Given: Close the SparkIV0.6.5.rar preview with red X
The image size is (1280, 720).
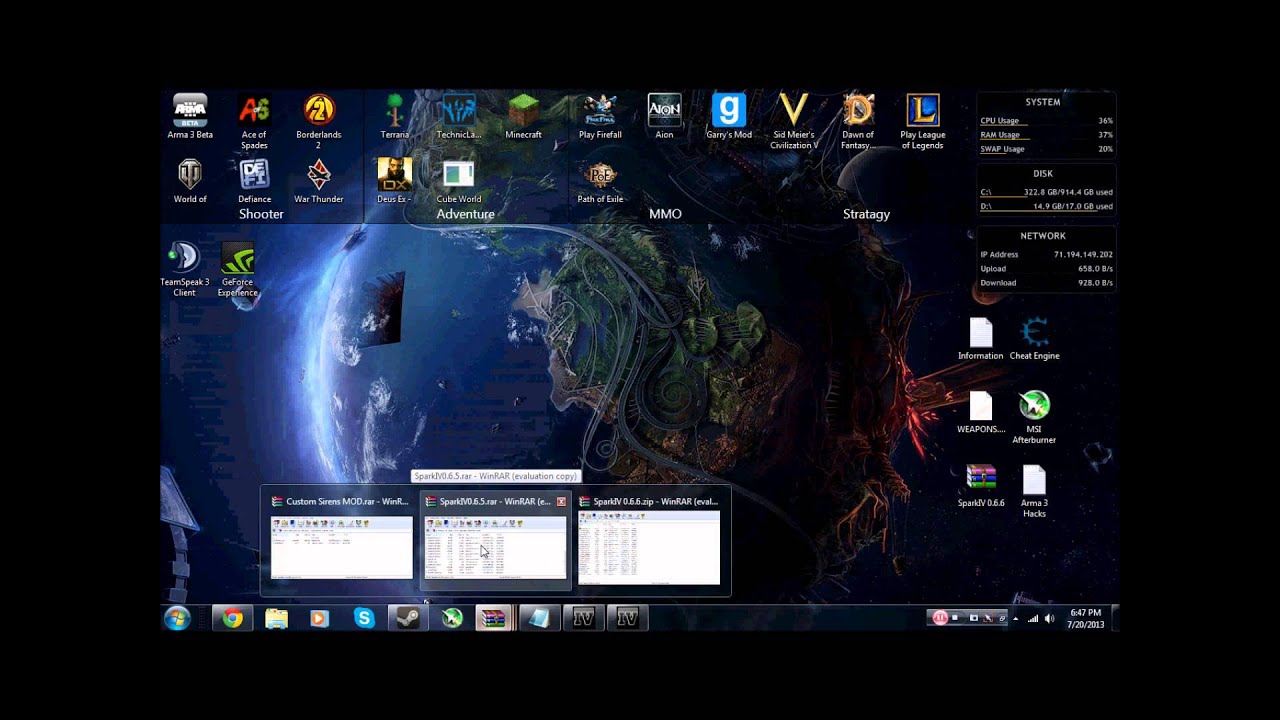Looking at the screenshot, I should click(561, 501).
